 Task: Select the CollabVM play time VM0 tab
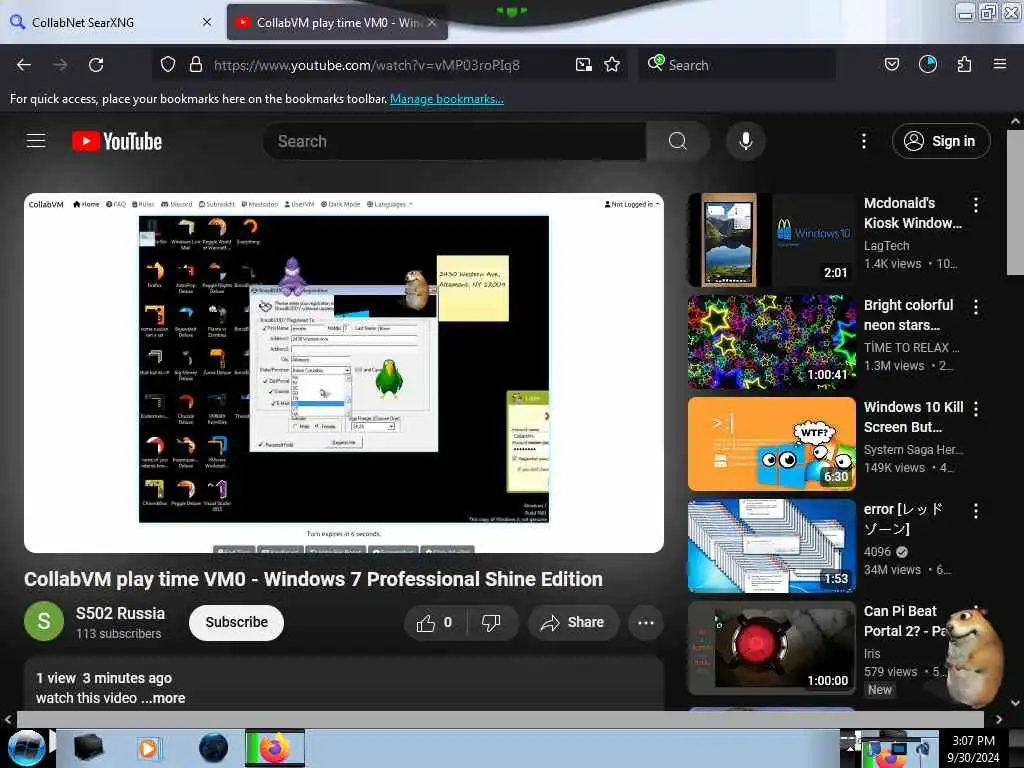[x=337, y=22]
